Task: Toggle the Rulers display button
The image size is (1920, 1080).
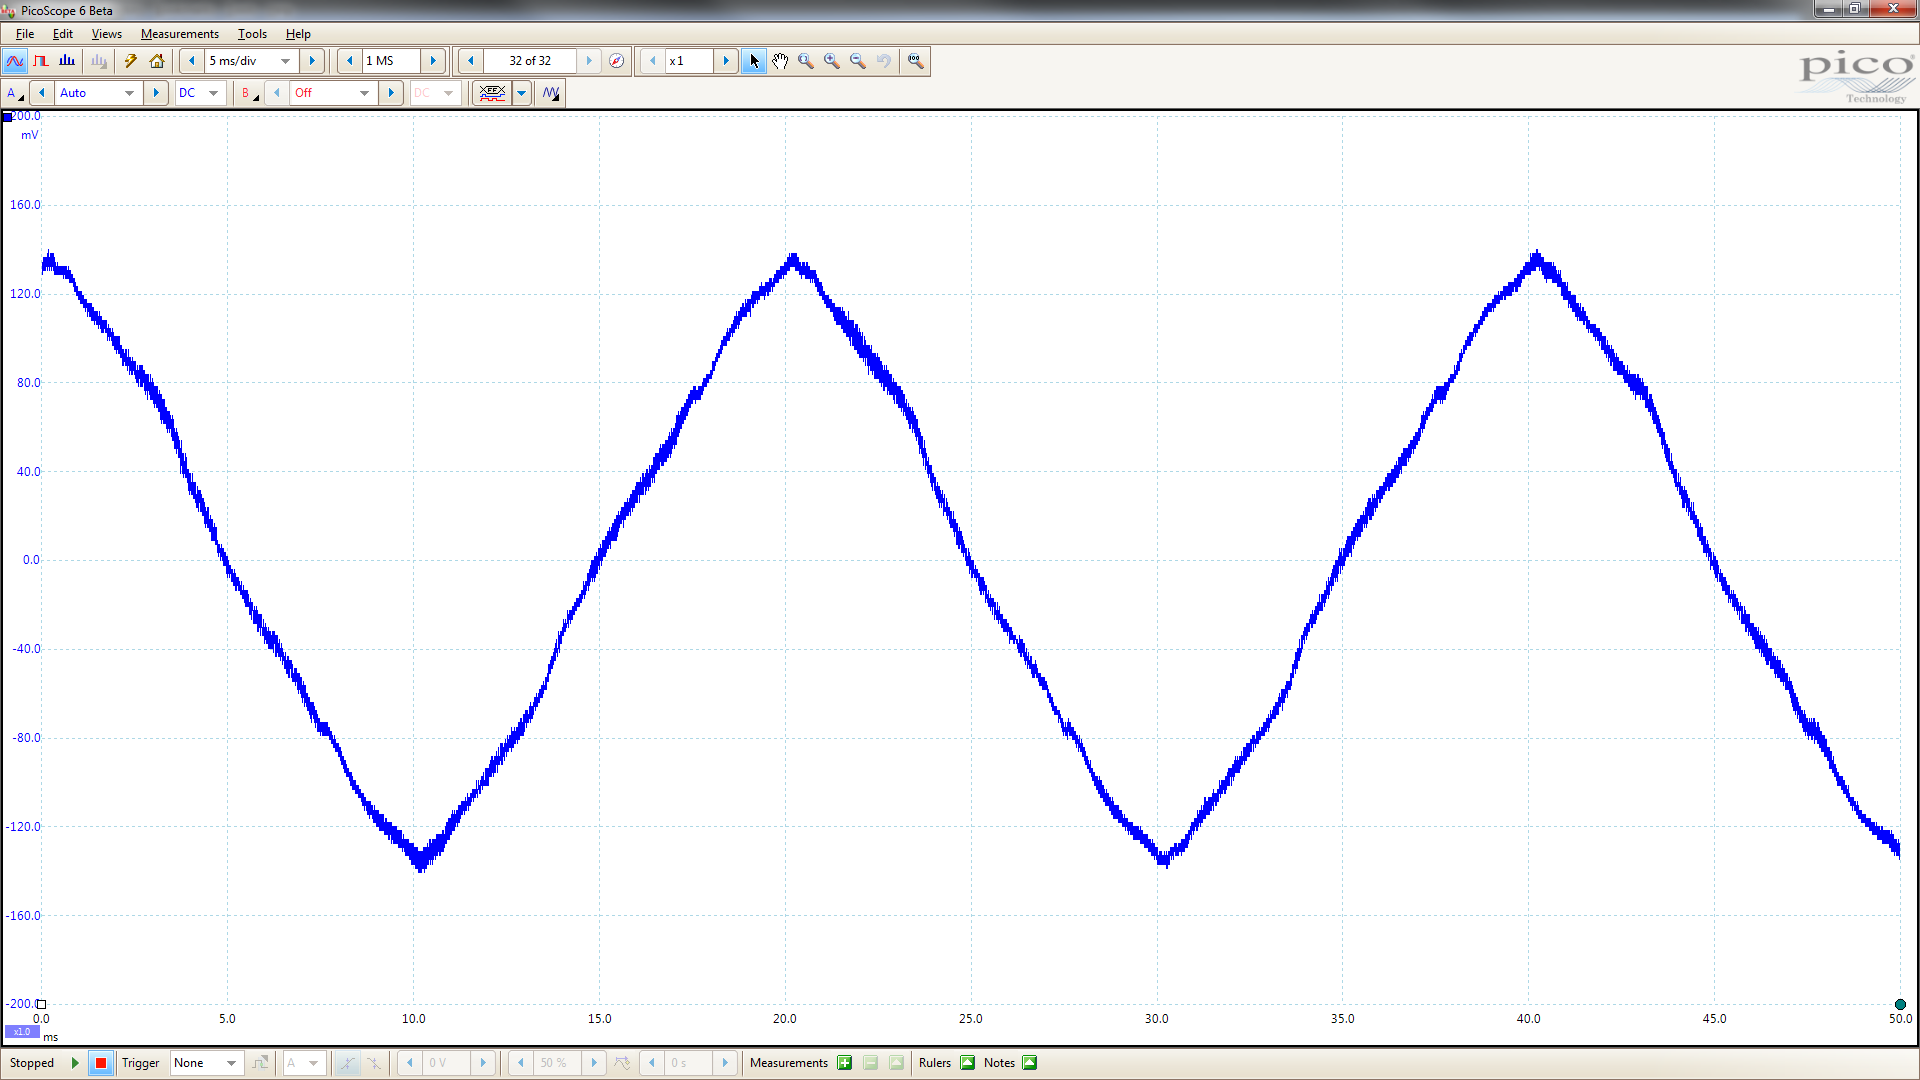Action: click(967, 1063)
